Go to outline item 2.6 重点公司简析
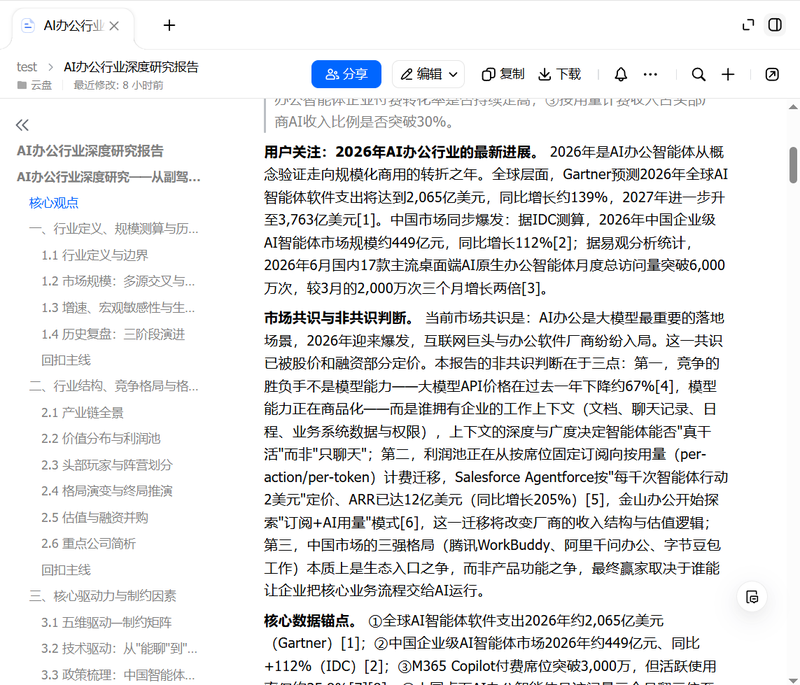This screenshot has height=685, width=800. [89, 544]
